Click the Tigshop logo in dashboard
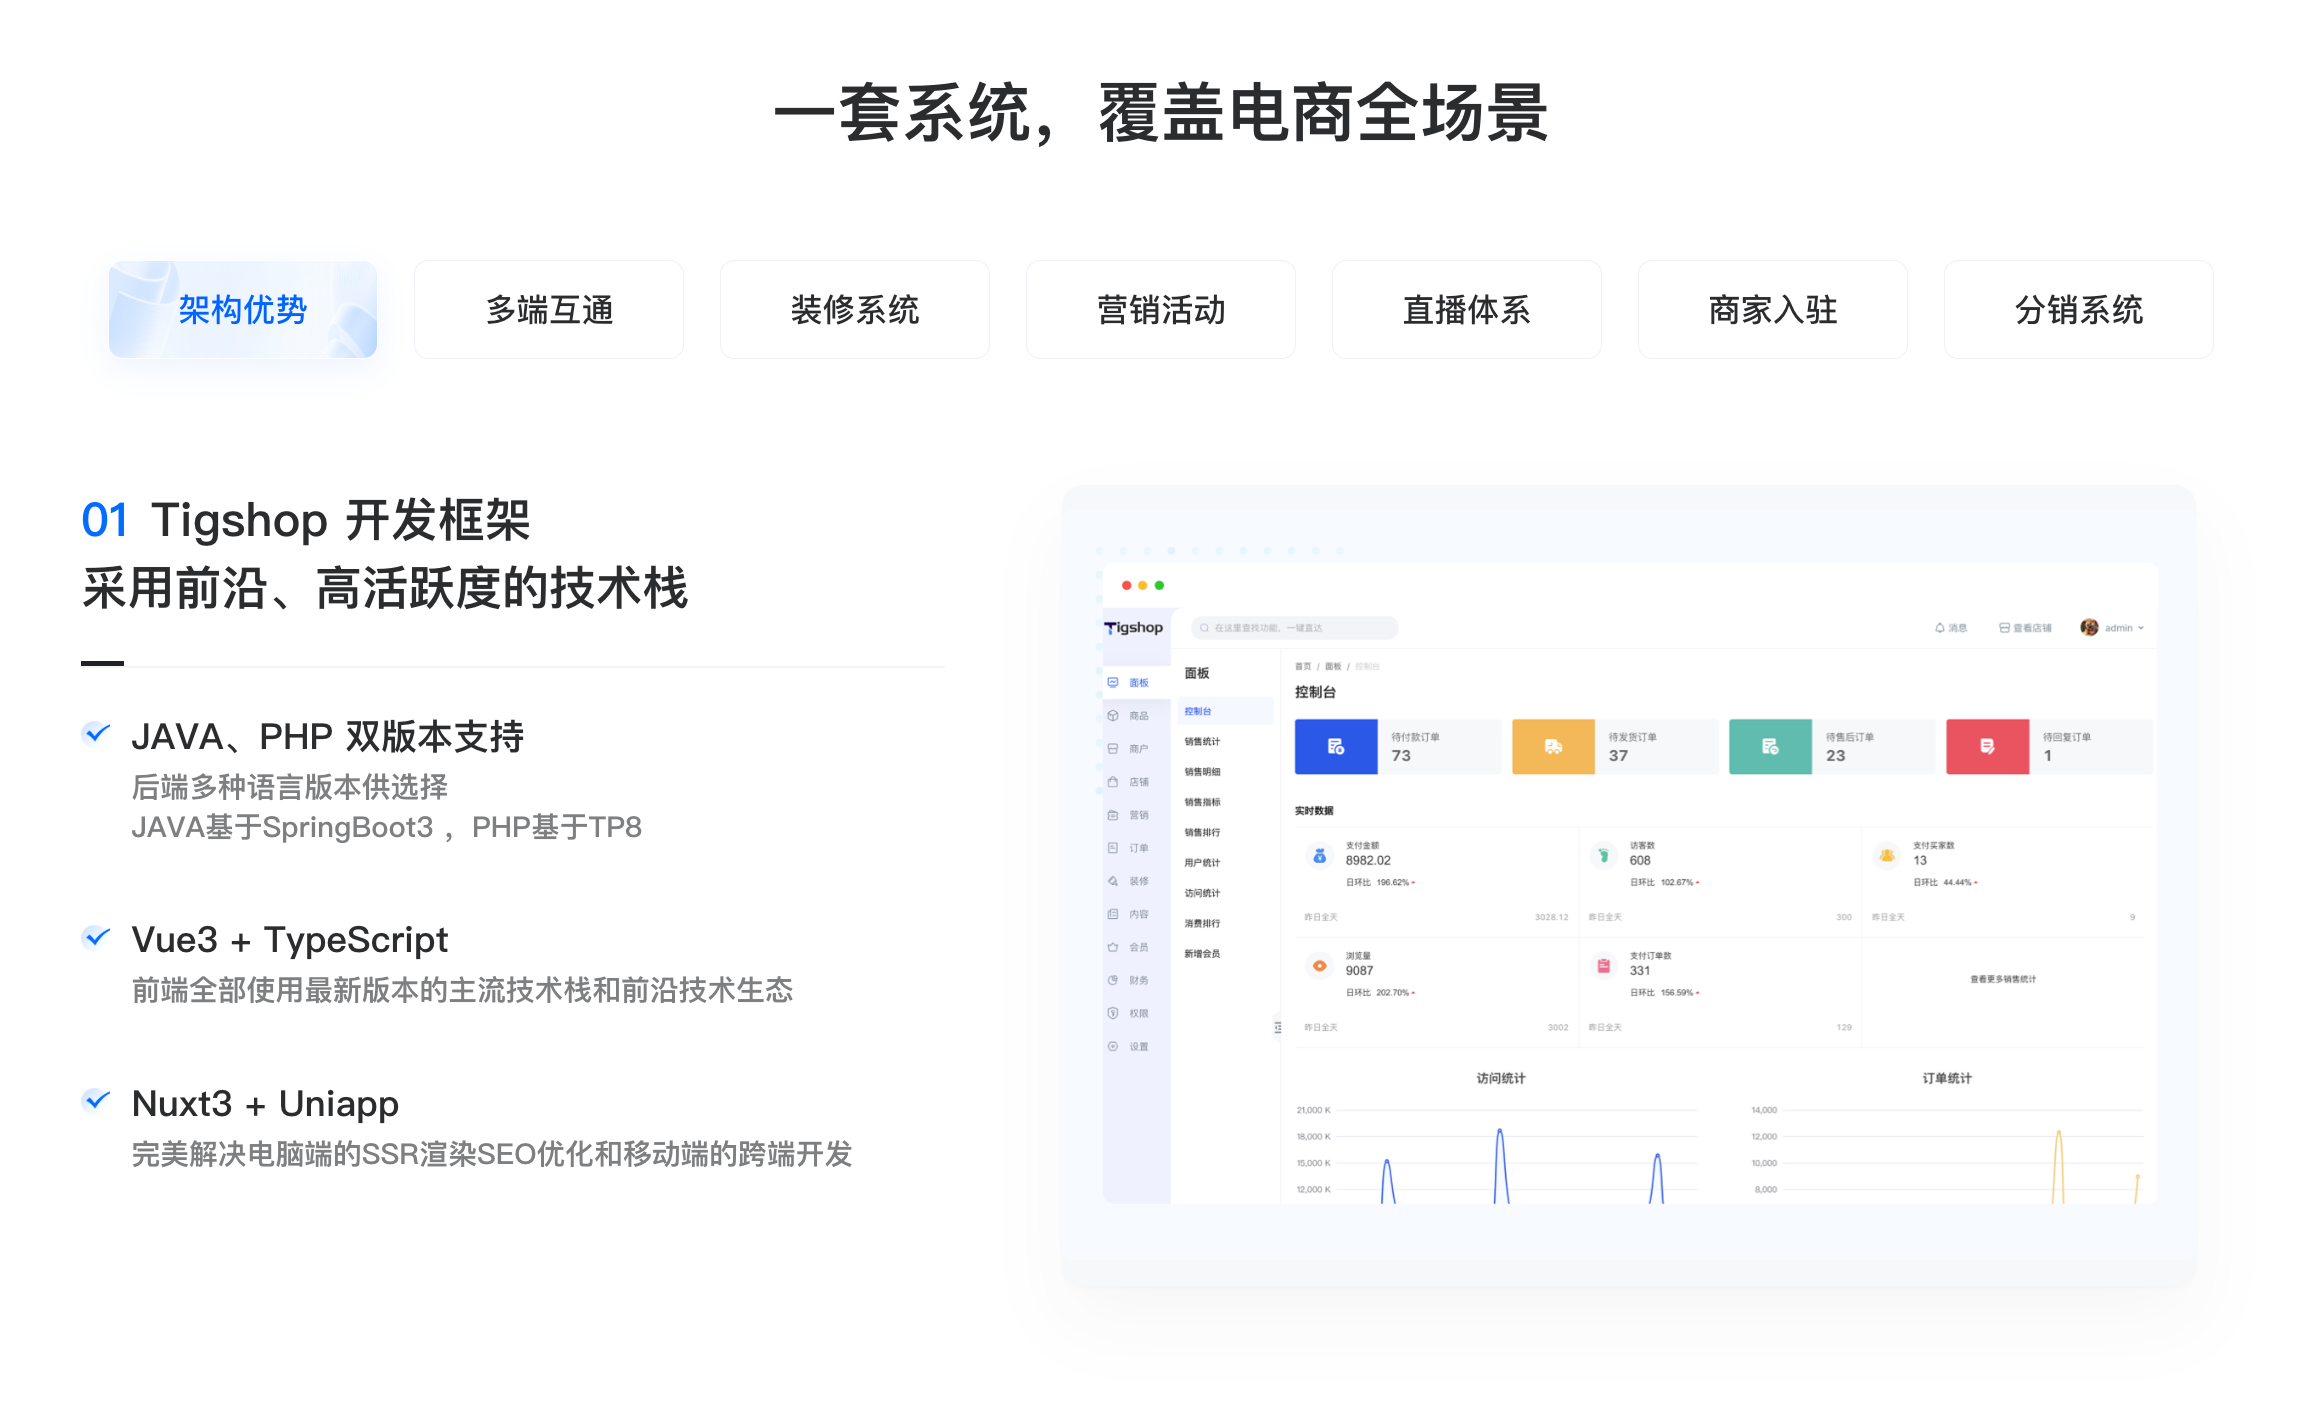 point(1134,628)
